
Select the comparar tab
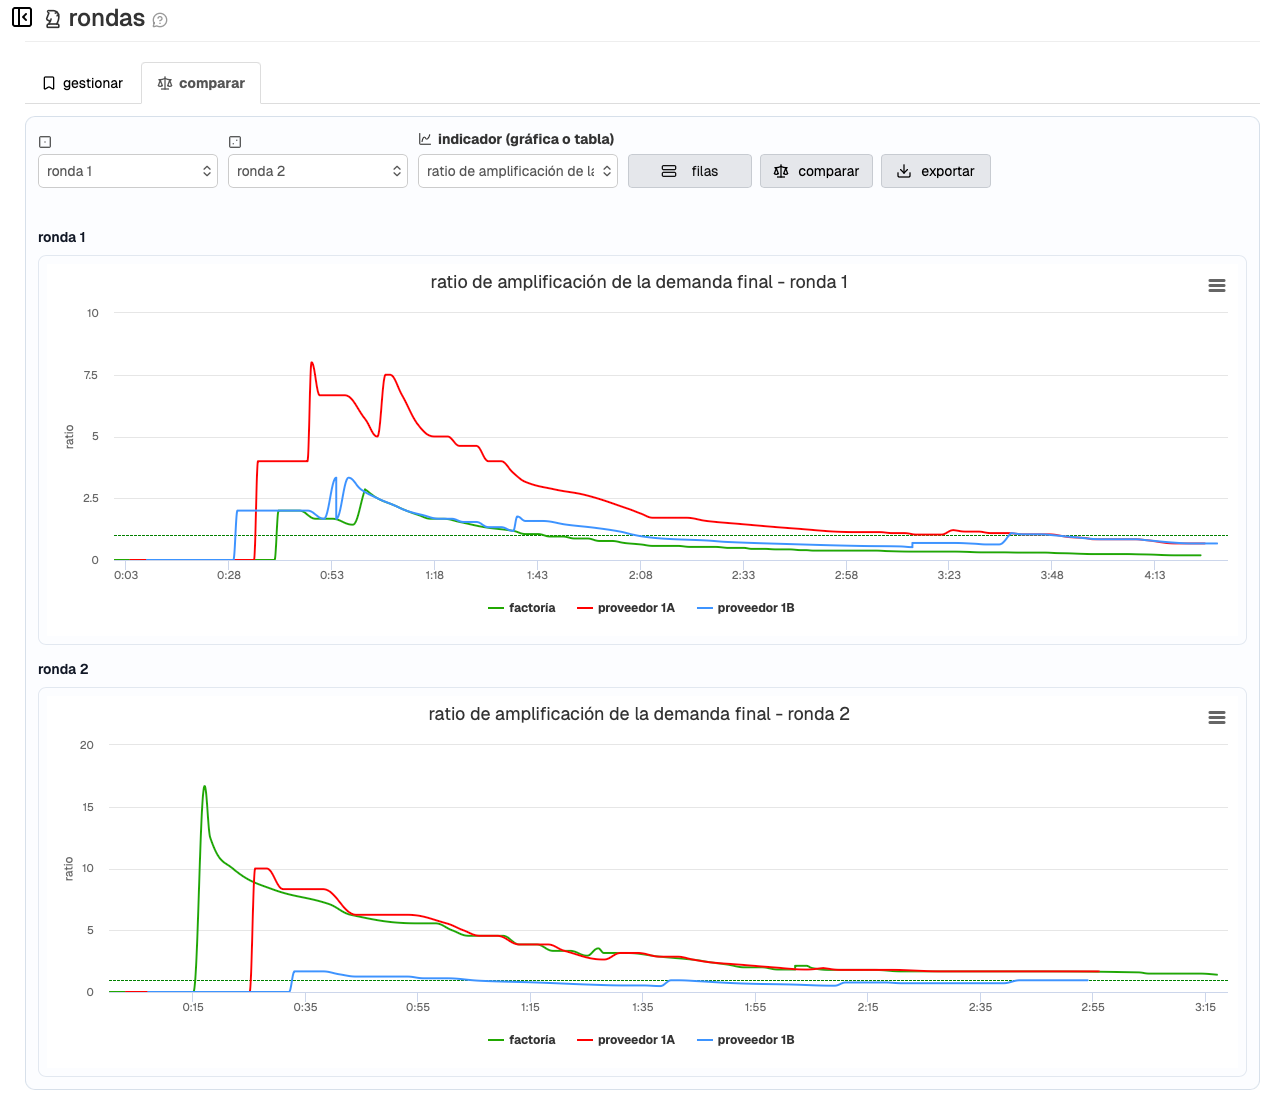pyautogui.click(x=201, y=83)
